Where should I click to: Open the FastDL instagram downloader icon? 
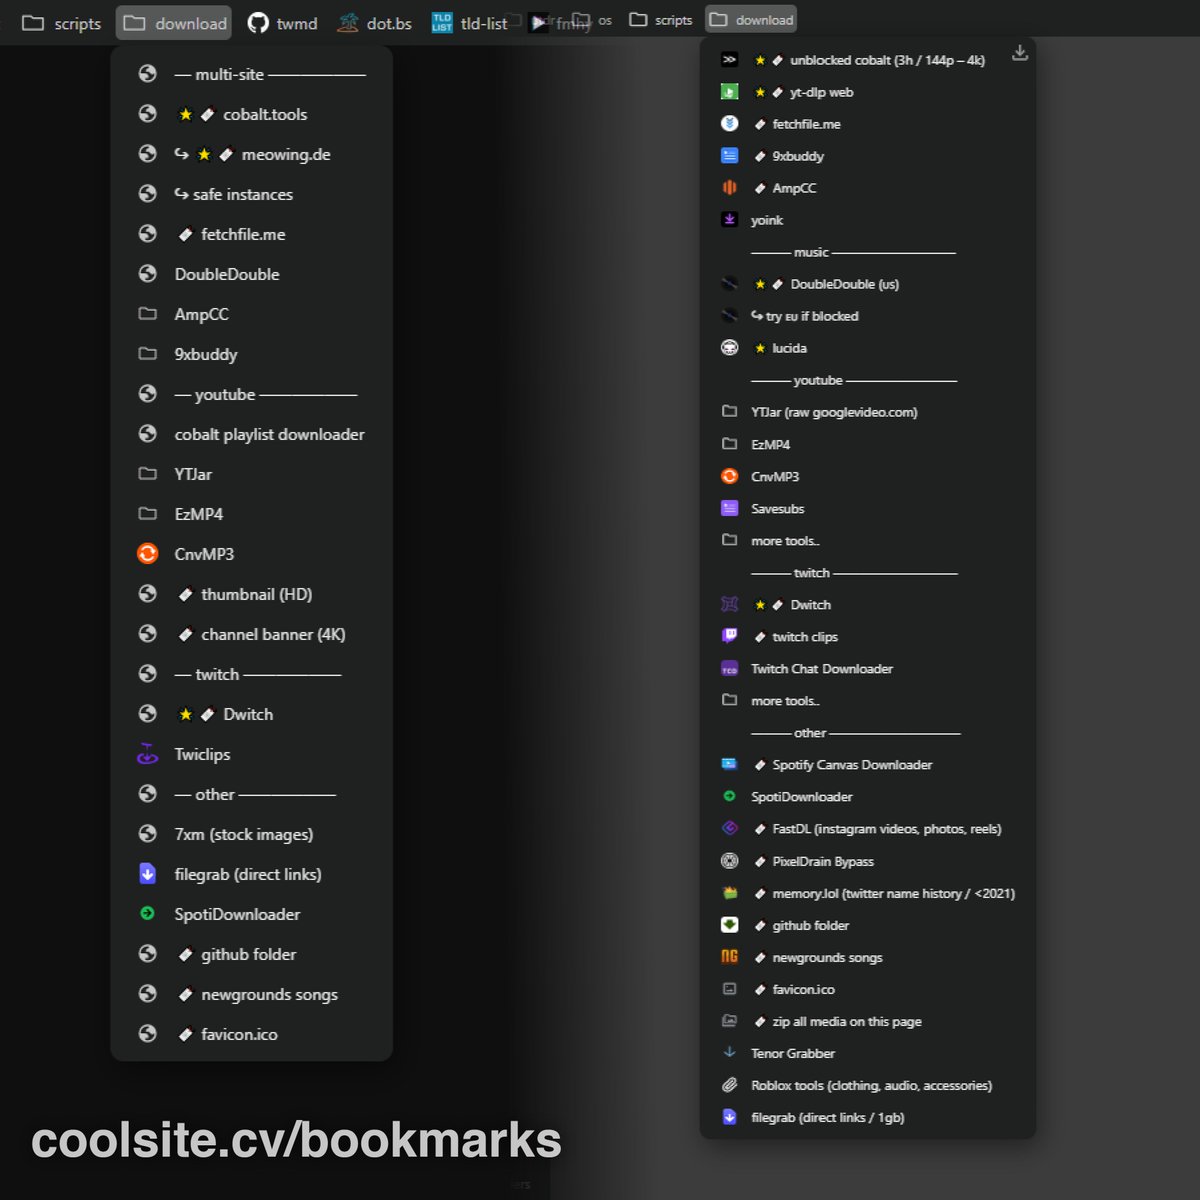pyautogui.click(x=729, y=829)
